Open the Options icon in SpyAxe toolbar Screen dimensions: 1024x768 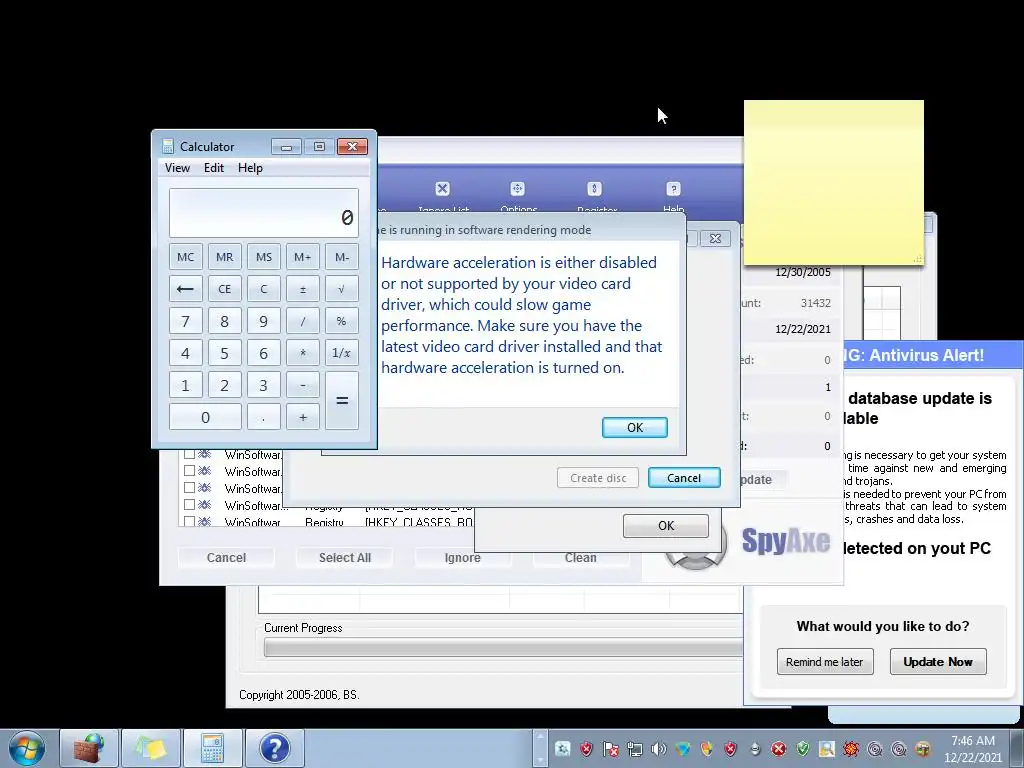517,189
